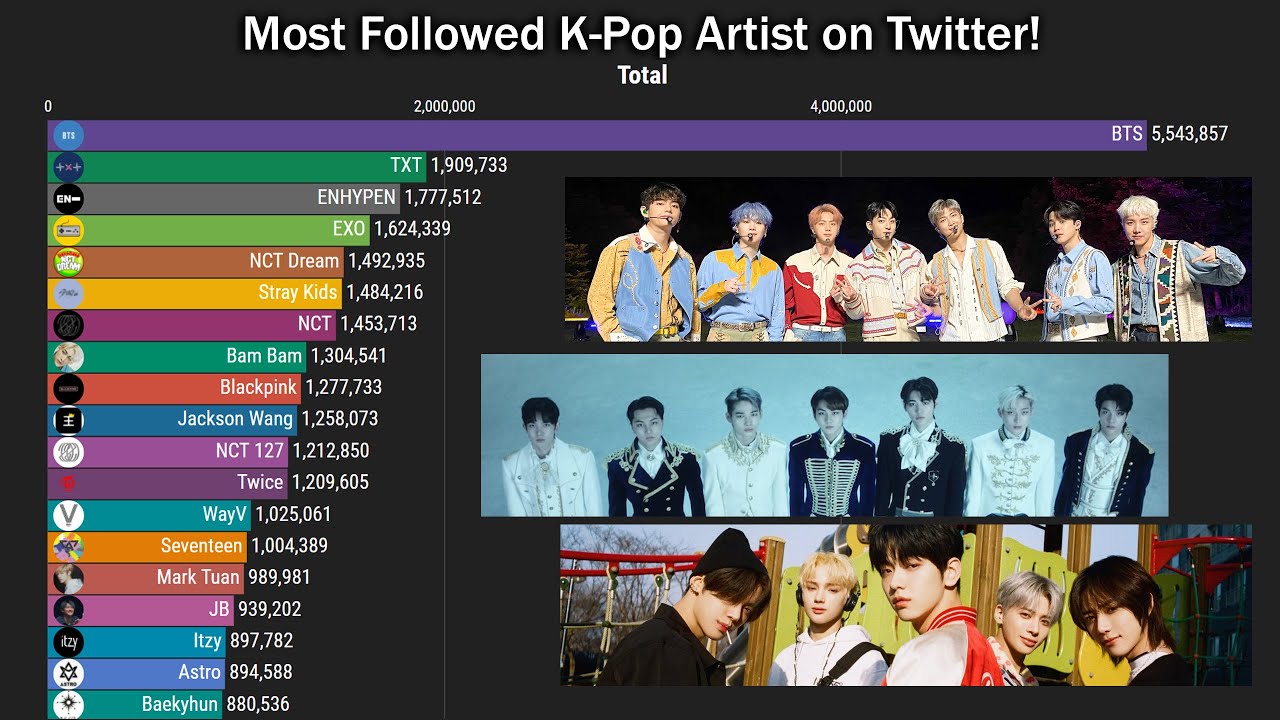This screenshot has height=720, width=1280.
Task: Click the EXO logo icon
Action: tap(68, 230)
